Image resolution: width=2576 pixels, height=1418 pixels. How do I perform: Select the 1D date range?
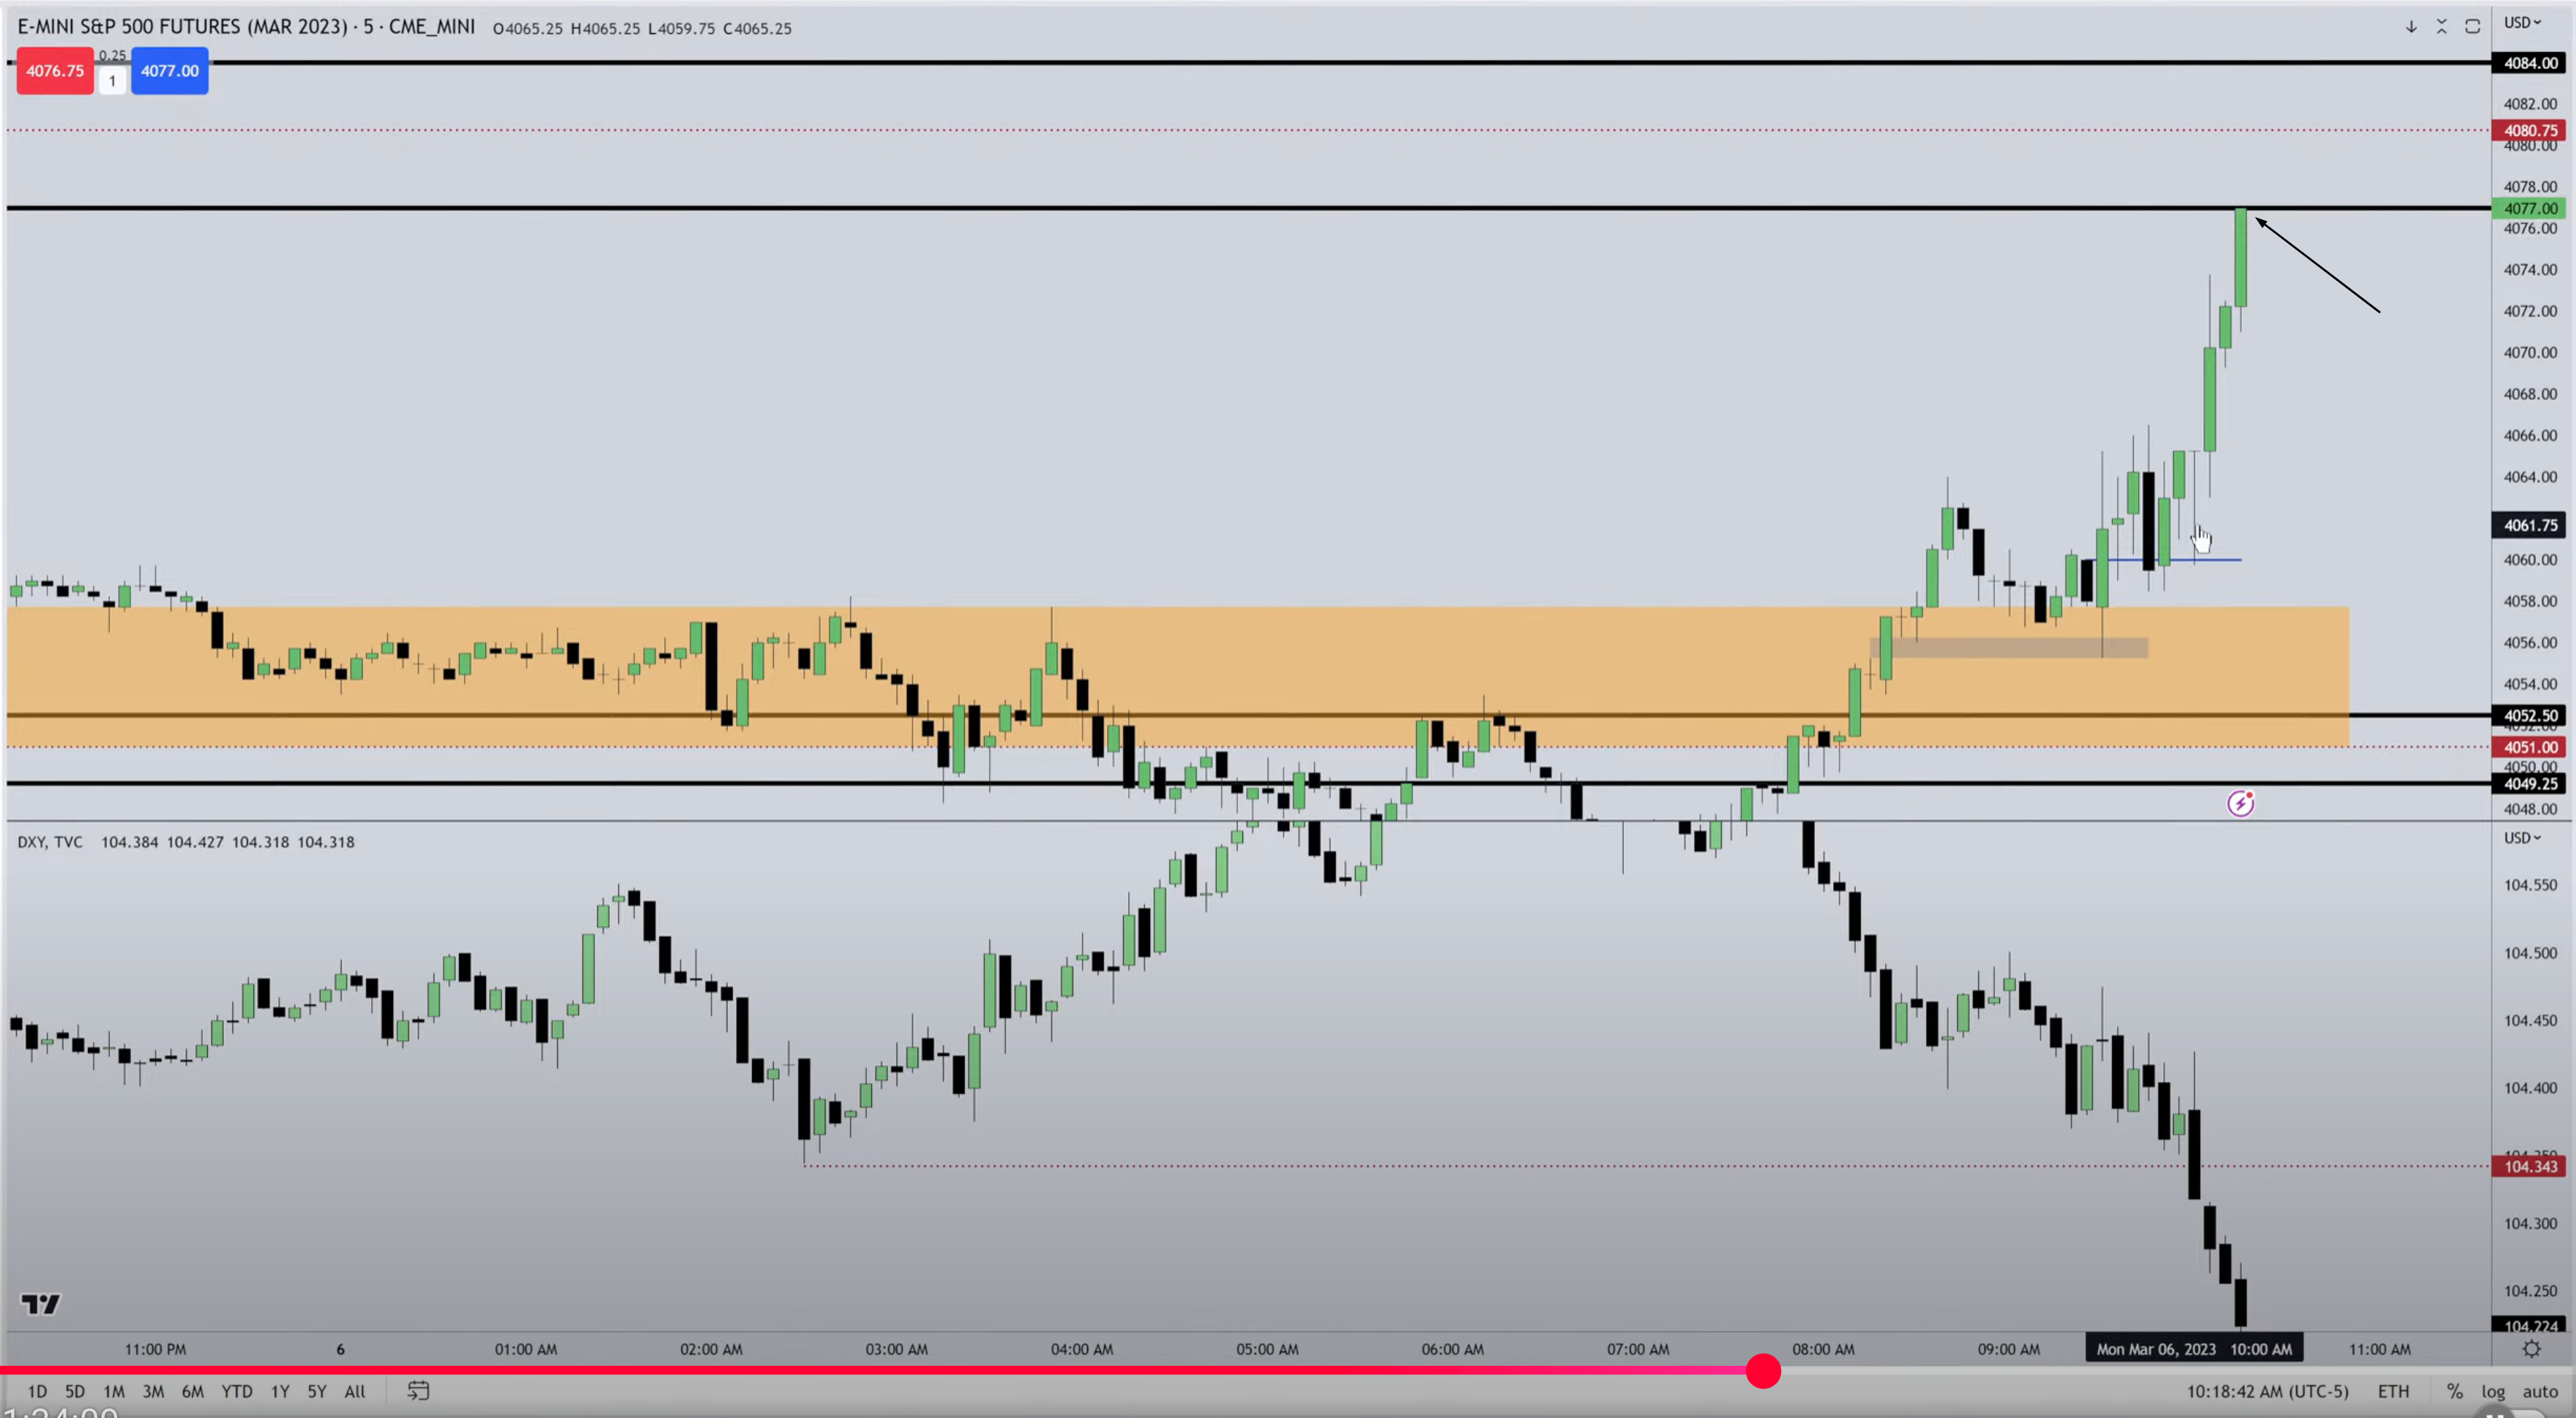37,1391
